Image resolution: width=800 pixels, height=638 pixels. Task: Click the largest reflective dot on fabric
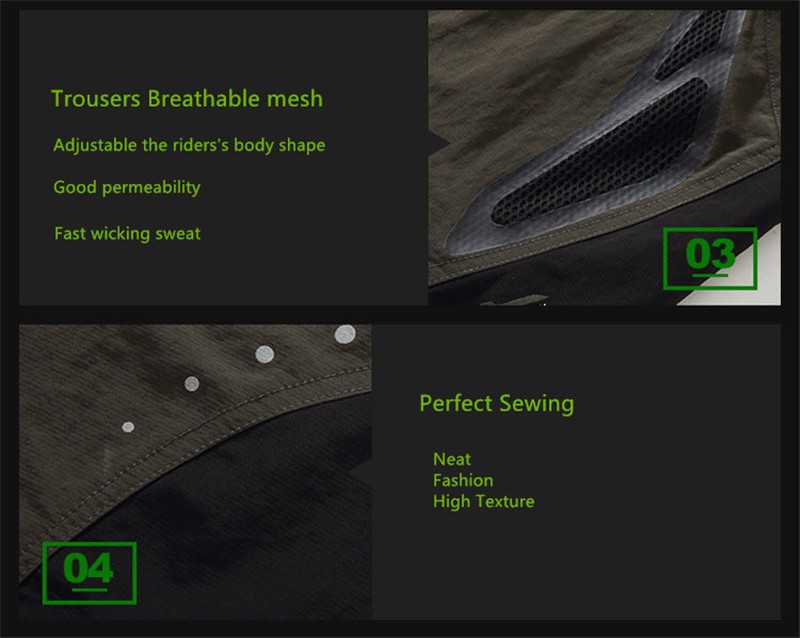pyautogui.click(x=345, y=334)
